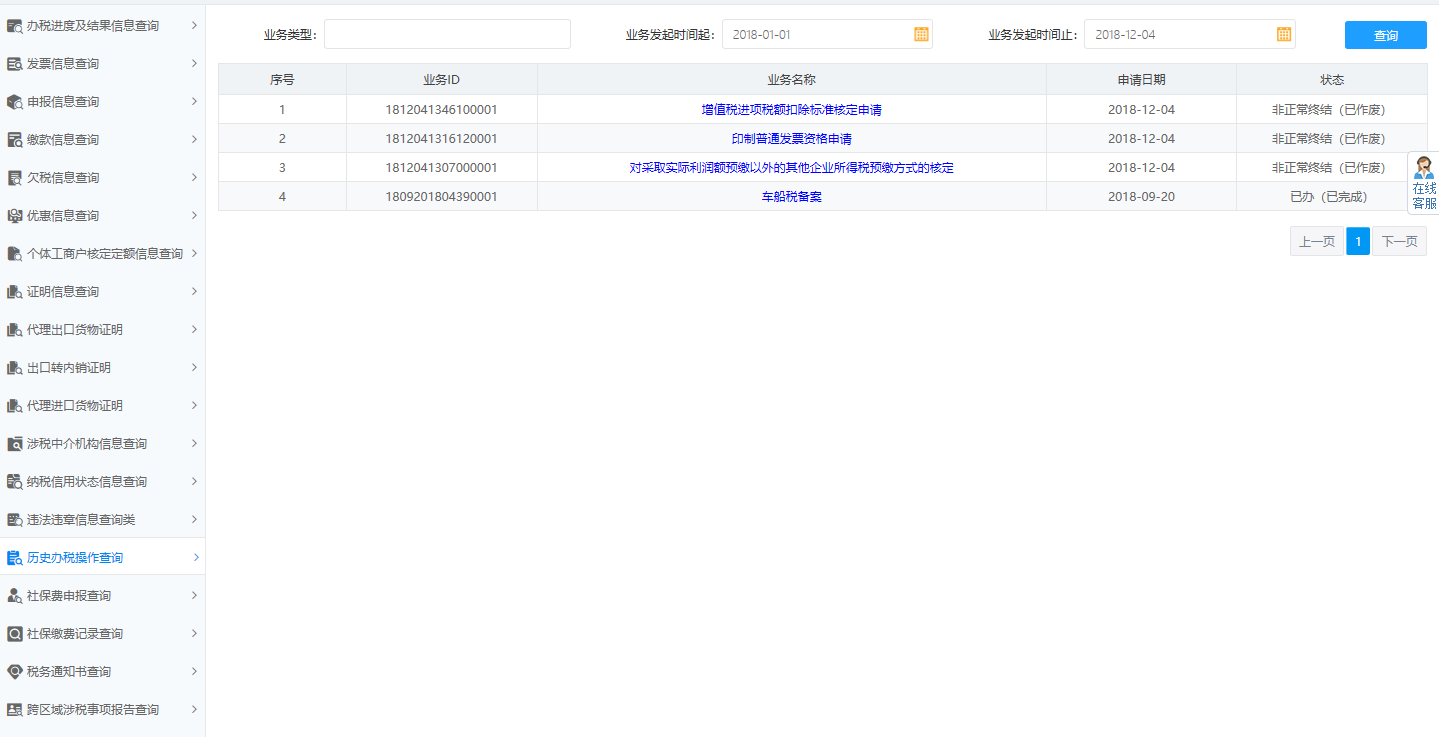1439x737 pixels.
Task: Click the 社保费申报查询 sidebar icon
Action: click(14, 595)
